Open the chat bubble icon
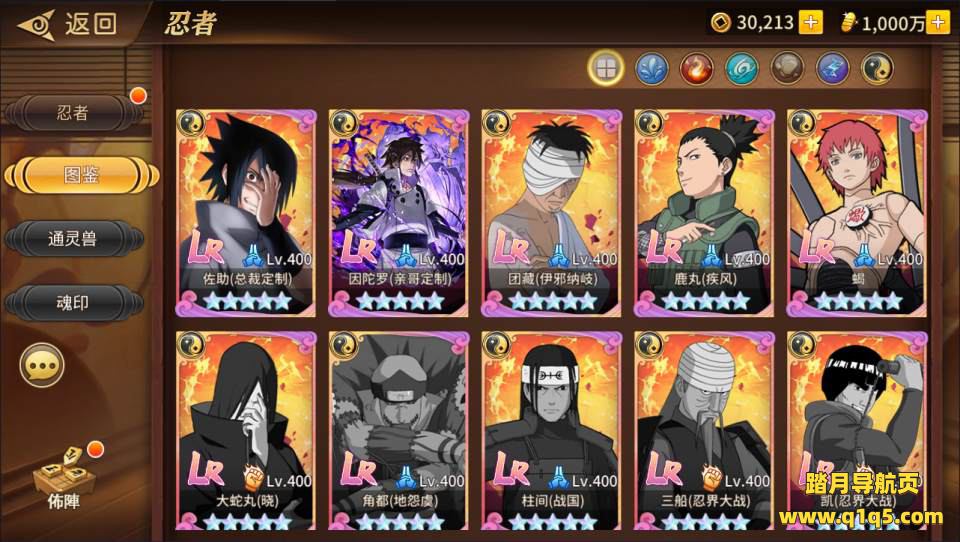The image size is (960, 542). click(x=42, y=366)
